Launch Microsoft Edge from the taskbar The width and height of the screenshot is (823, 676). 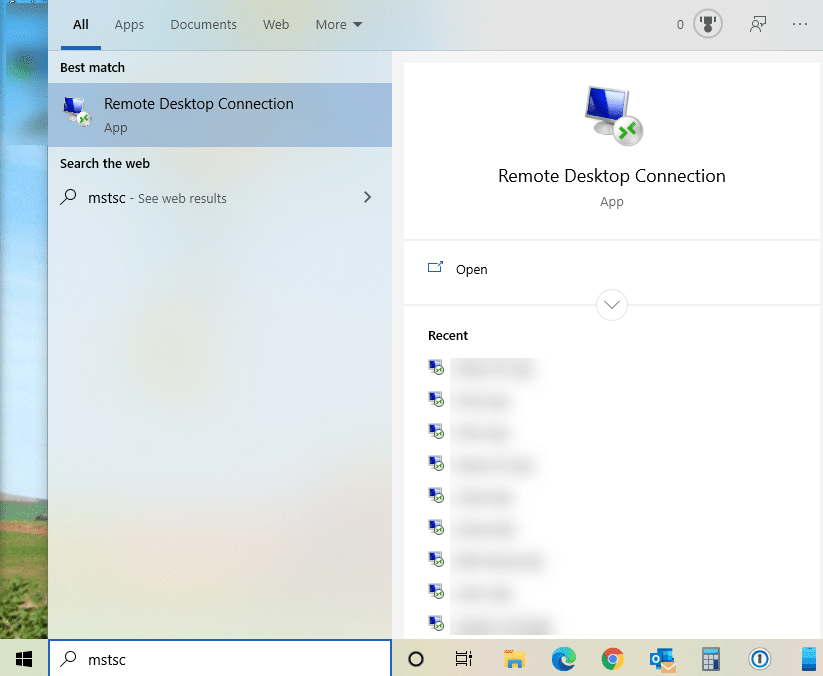562,659
